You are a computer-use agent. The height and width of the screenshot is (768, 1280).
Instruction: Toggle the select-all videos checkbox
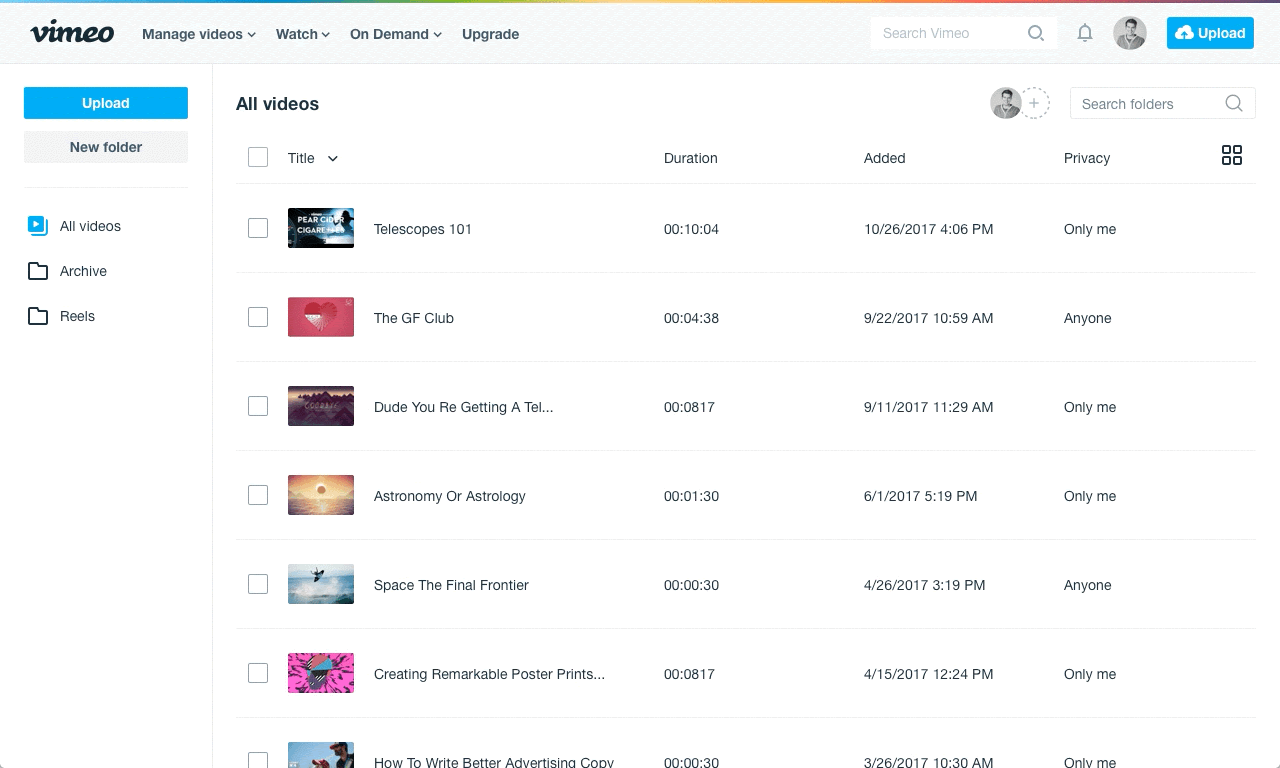click(258, 157)
